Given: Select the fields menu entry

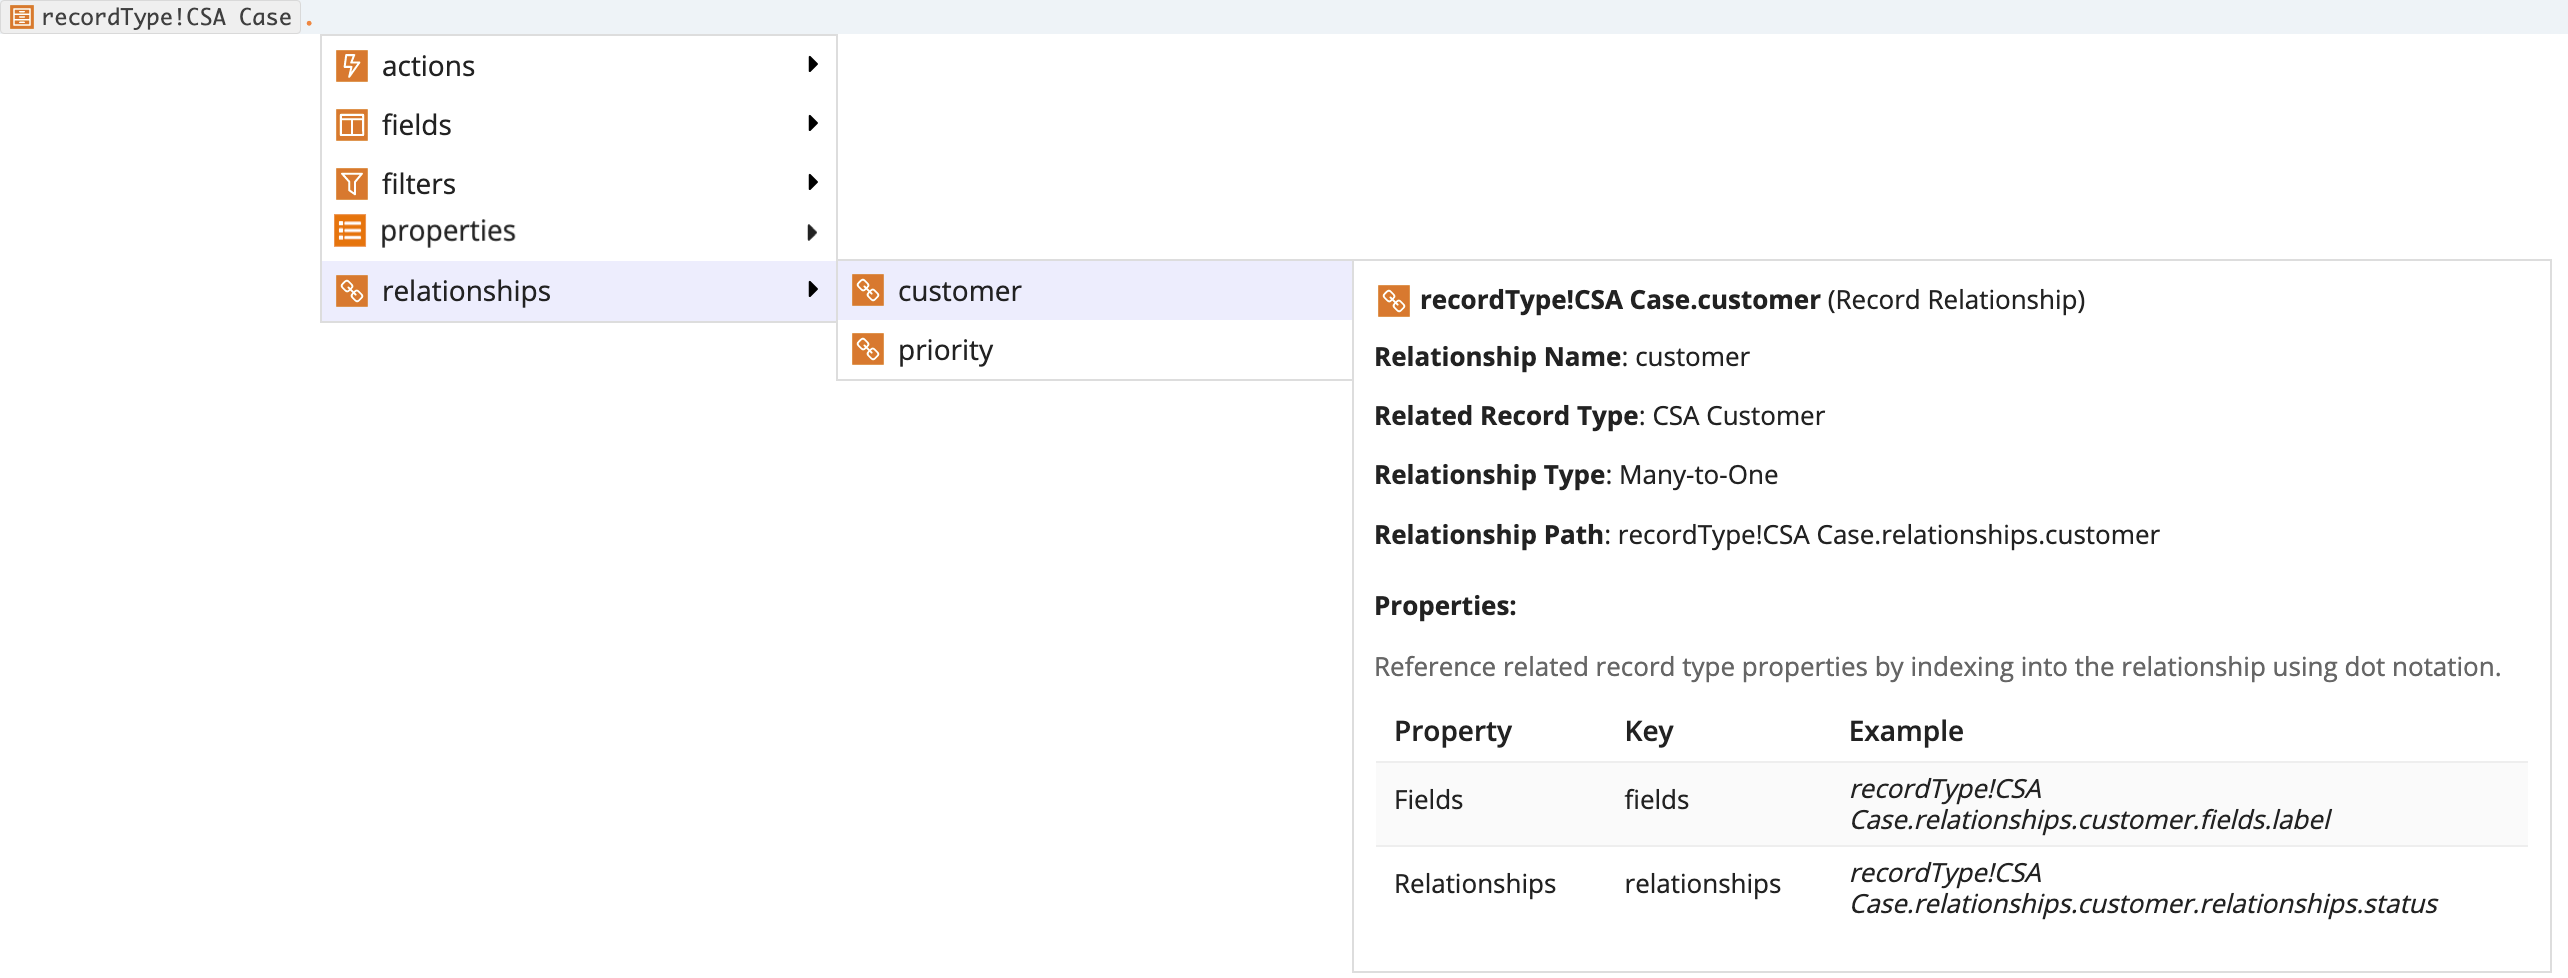Looking at the screenshot, I should [x=579, y=125].
